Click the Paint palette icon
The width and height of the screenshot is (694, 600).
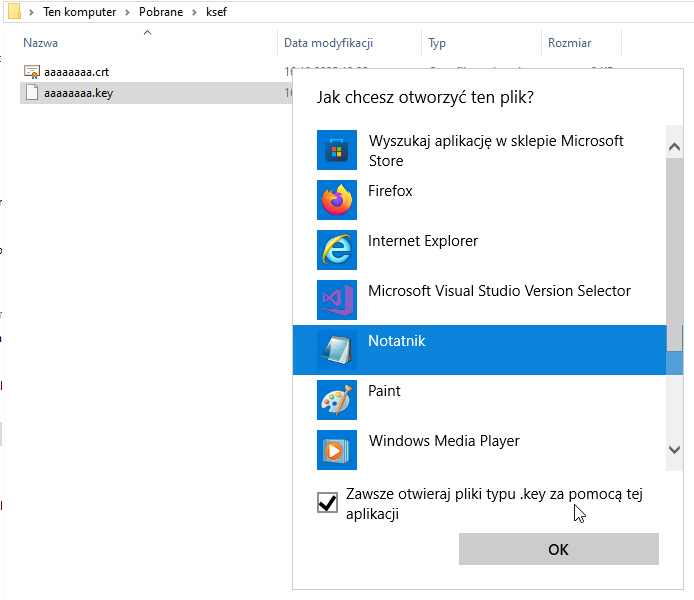pos(337,400)
